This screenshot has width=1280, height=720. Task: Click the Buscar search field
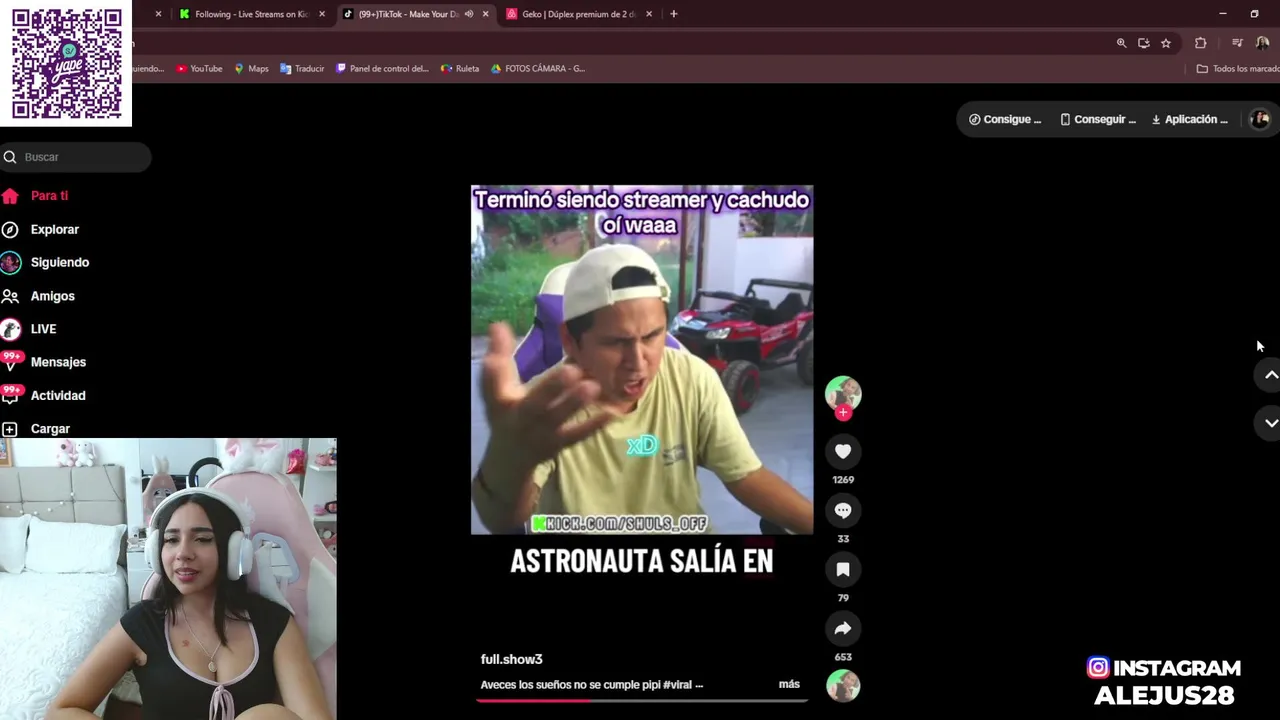click(x=76, y=157)
